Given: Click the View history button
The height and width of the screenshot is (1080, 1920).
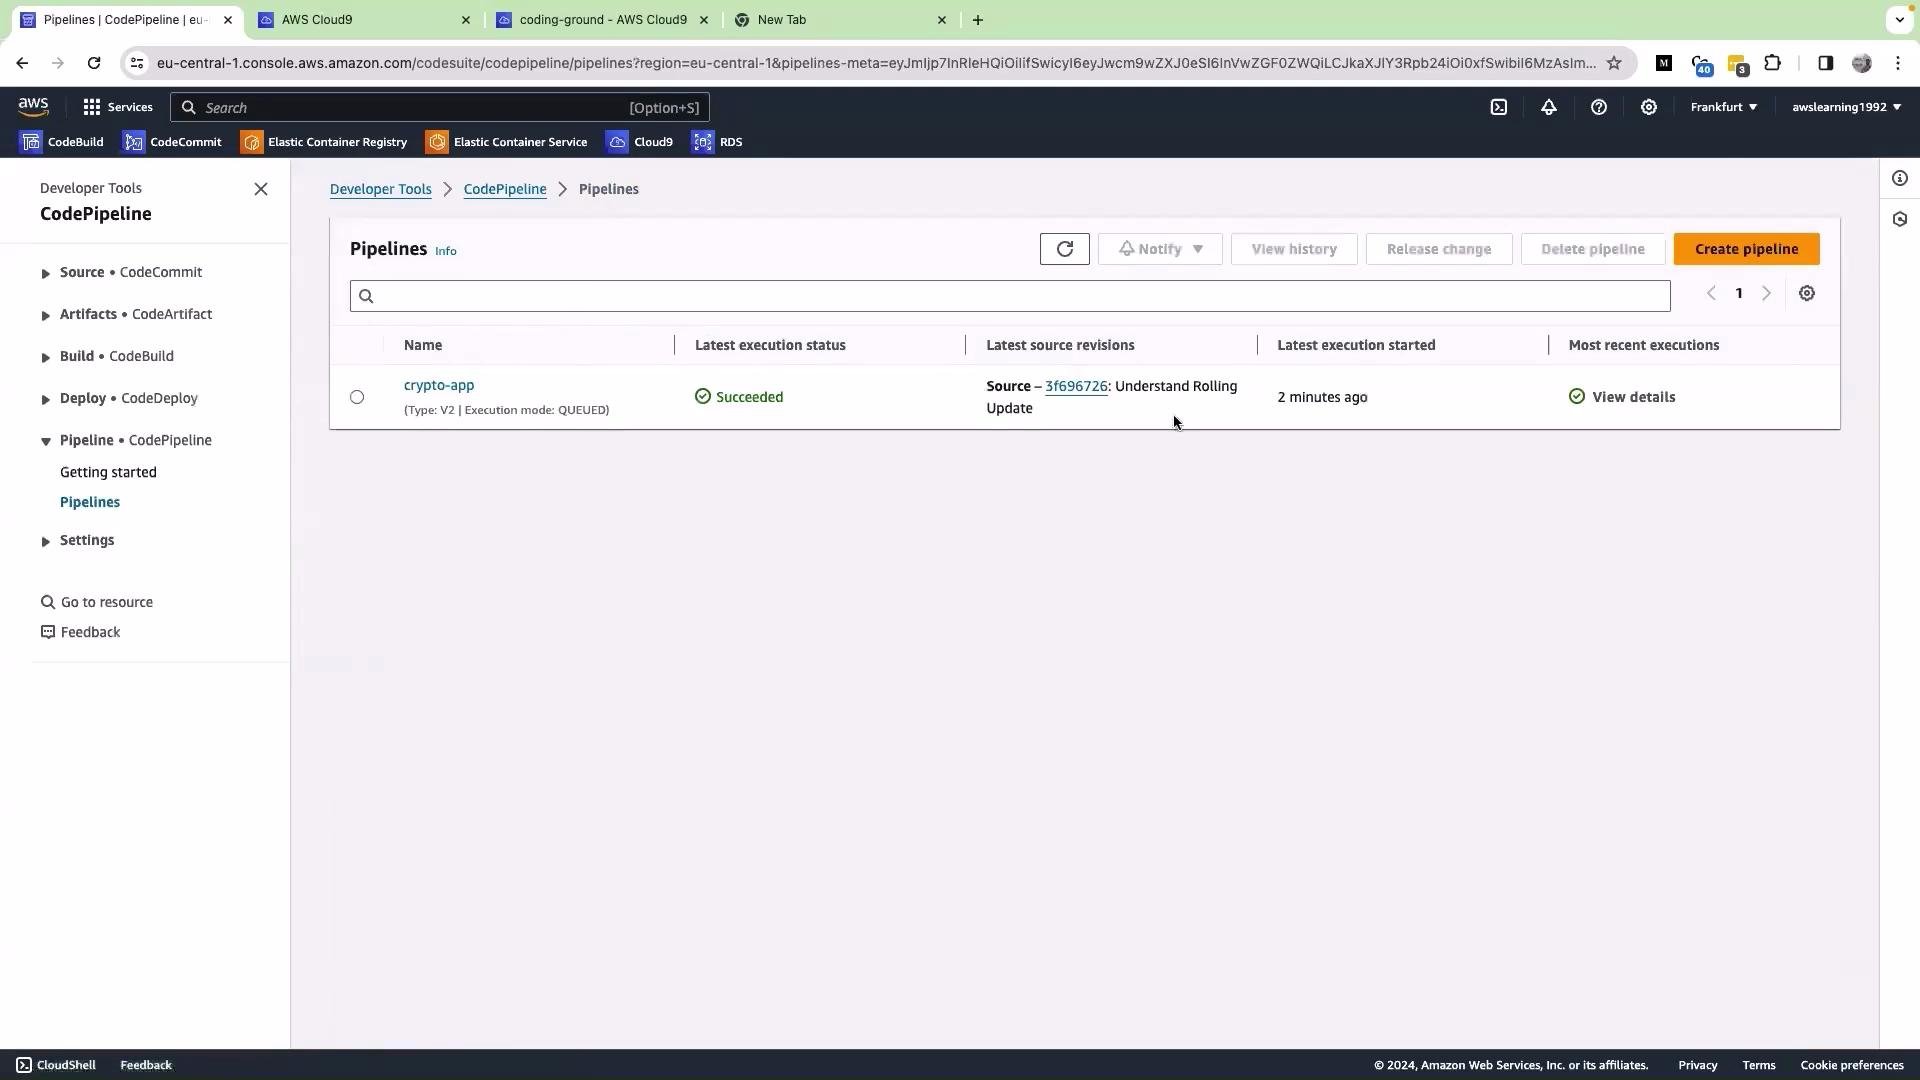Looking at the screenshot, I should click(x=1294, y=249).
